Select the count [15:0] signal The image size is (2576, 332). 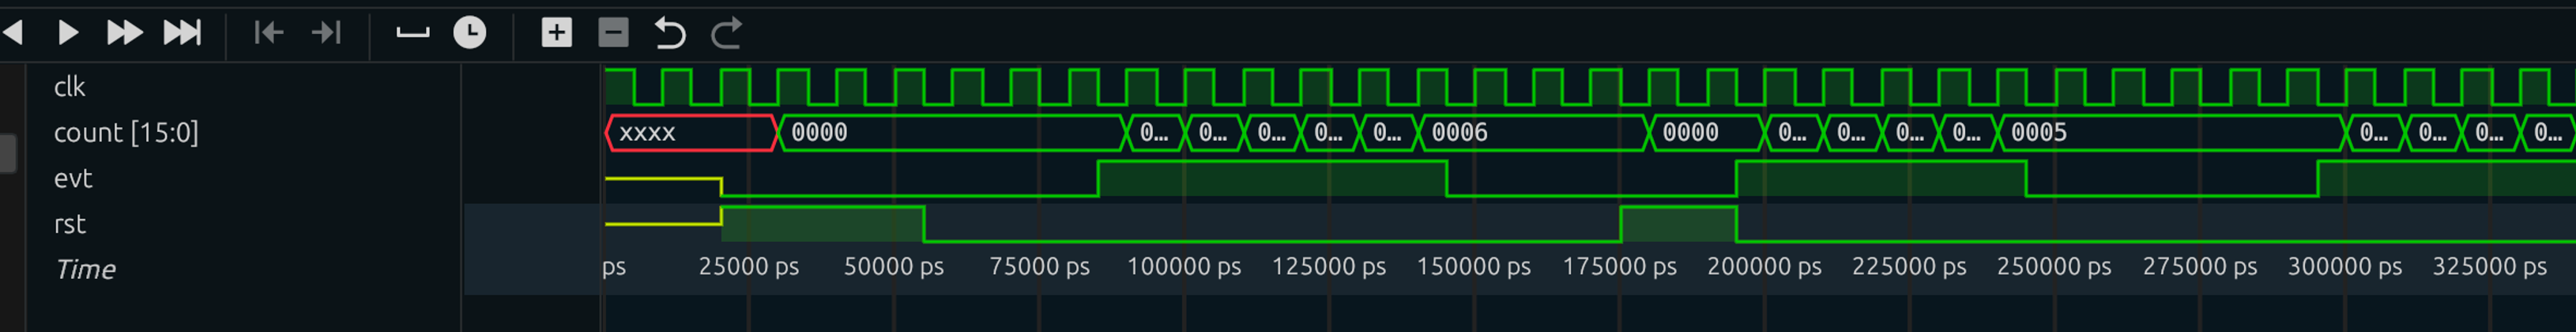coord(126,132)
